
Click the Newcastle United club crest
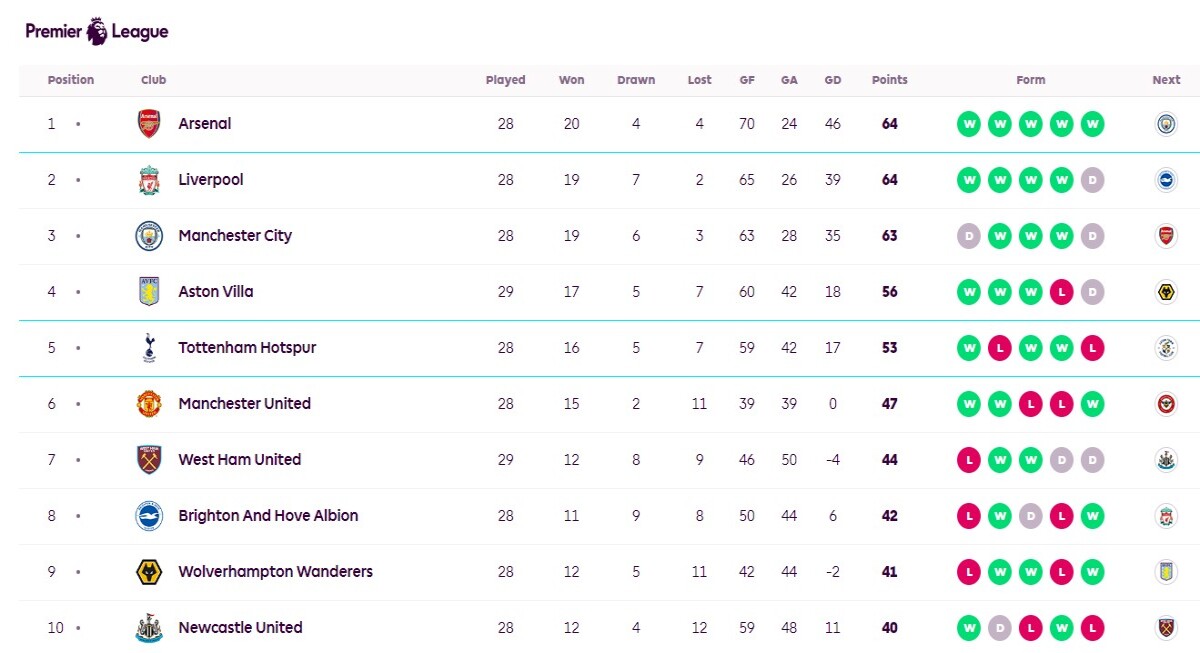point(149,628)
